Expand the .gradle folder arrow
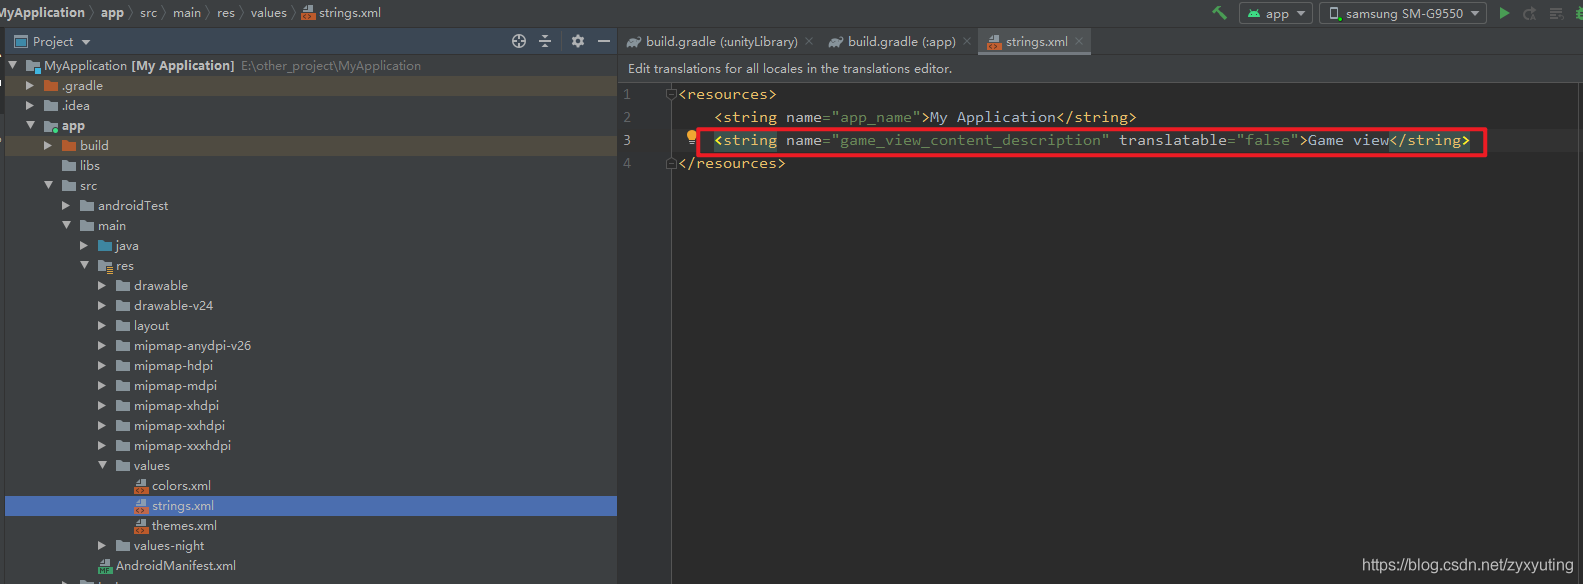The image size is (1583, 584). click(30, 85)
